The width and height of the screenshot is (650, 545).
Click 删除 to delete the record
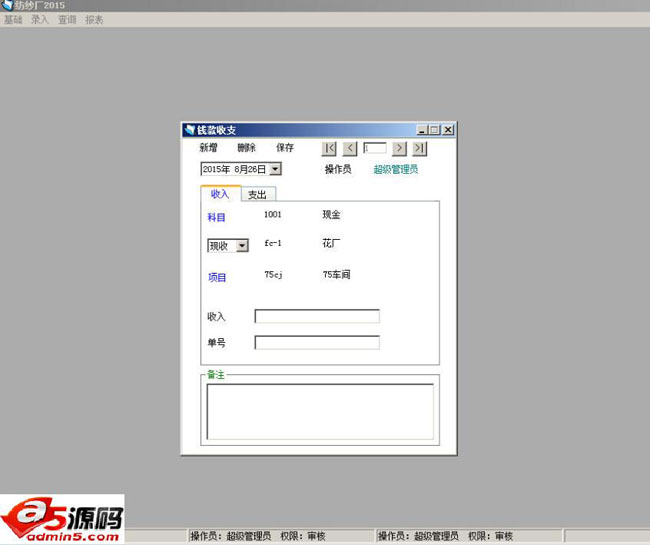pyautogui.click(x=246, y=148)
